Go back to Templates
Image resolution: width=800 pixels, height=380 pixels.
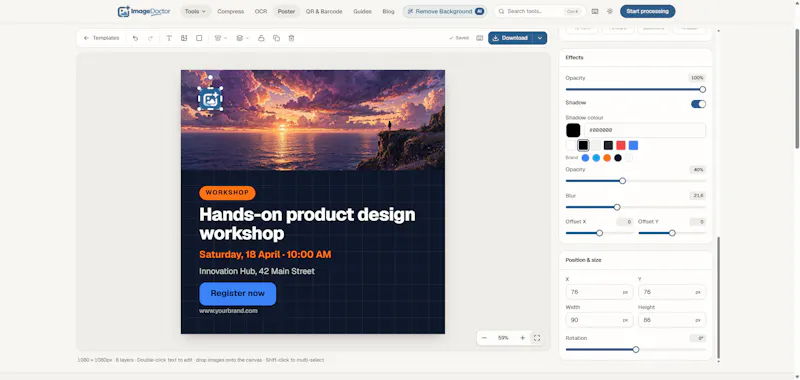coord(102,38)
